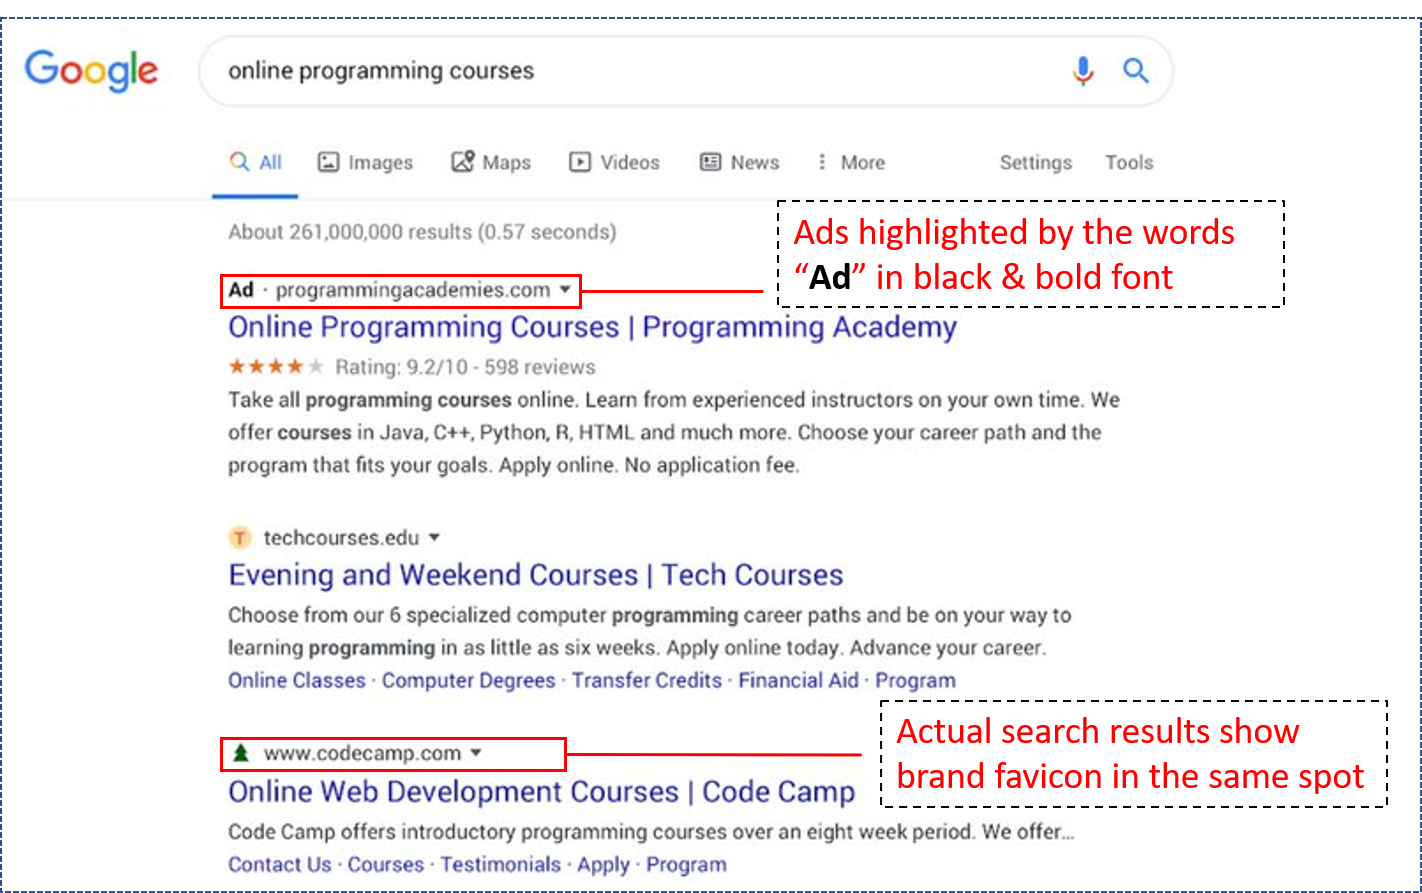1422x893 pixels.
Task: Expand the www.codecamp.com dropdown arrow
Action: (477, 754)
